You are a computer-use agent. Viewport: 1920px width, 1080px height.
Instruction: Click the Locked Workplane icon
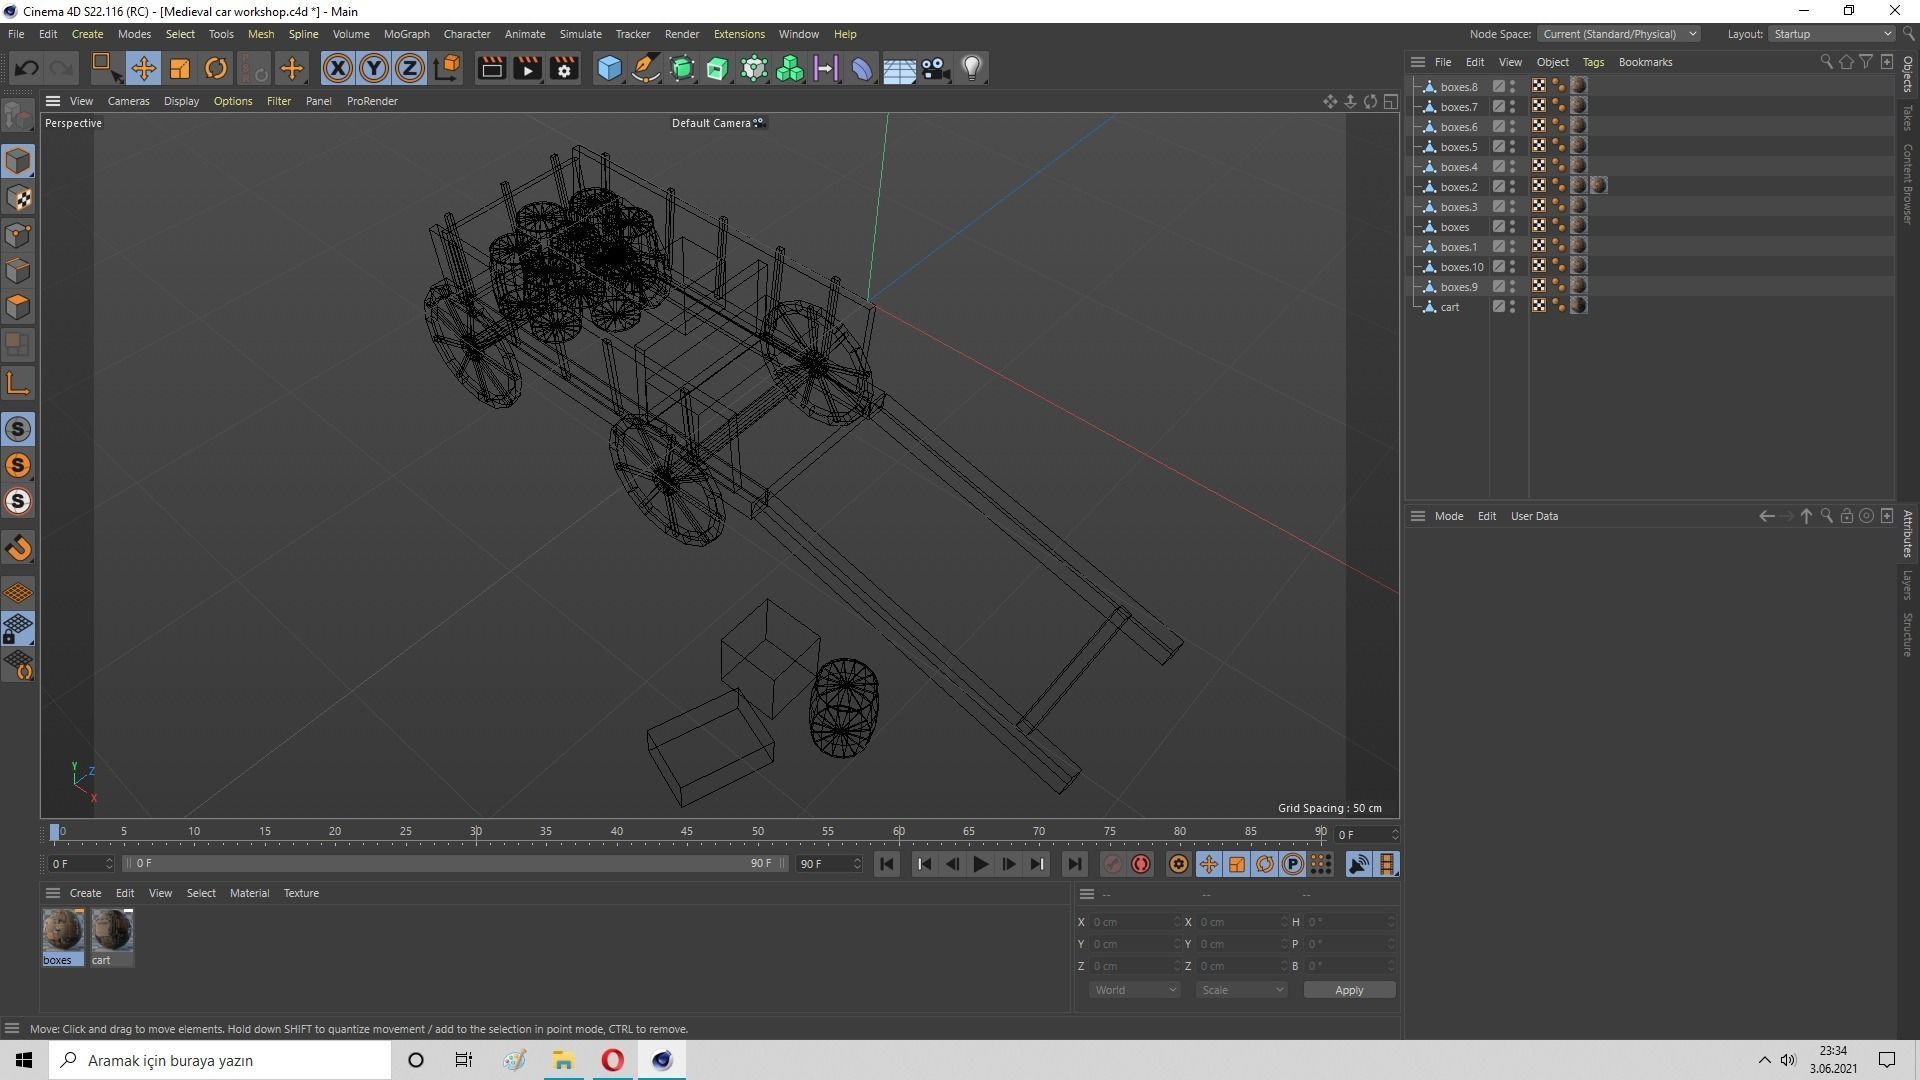pyautogui.click(x=18, y=629)
